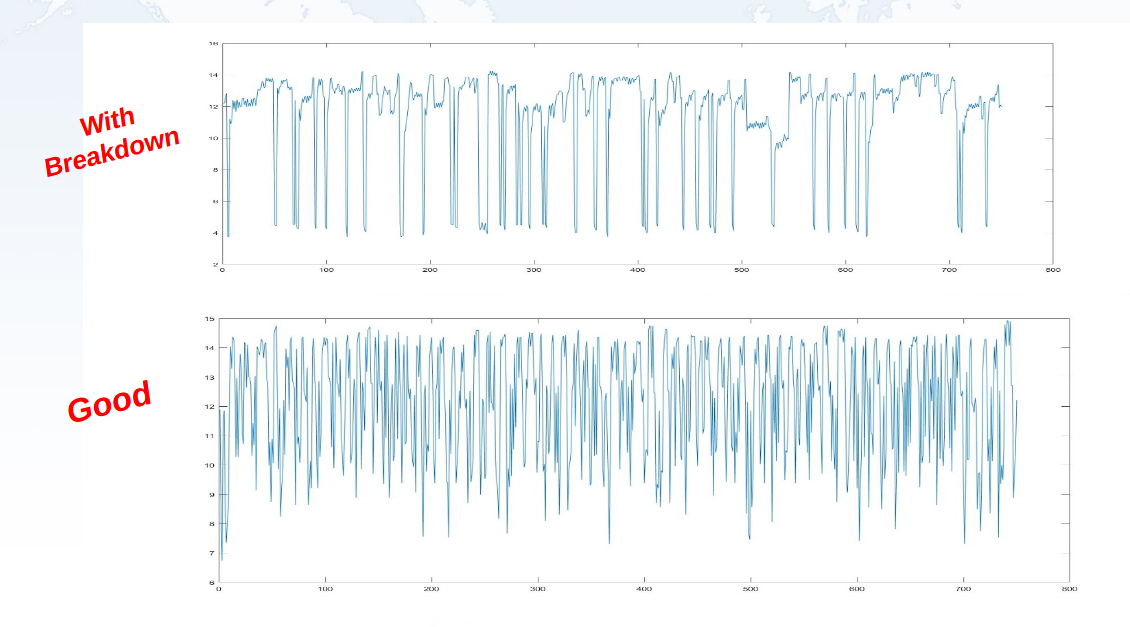Screen dimensions: 1130x627
Task: Click x-axis tick 800 on the bottom chart
Action: click(x=1069, y=589)
